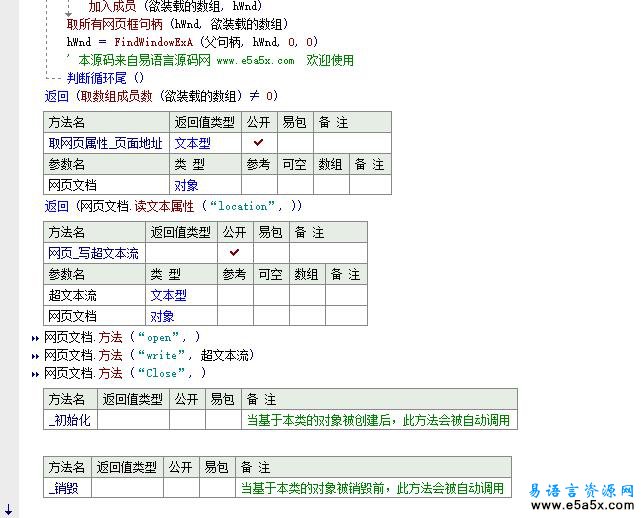
Task: Toggle 公开 checkmark for 网页_写超文本流
Action: [235, 253]
